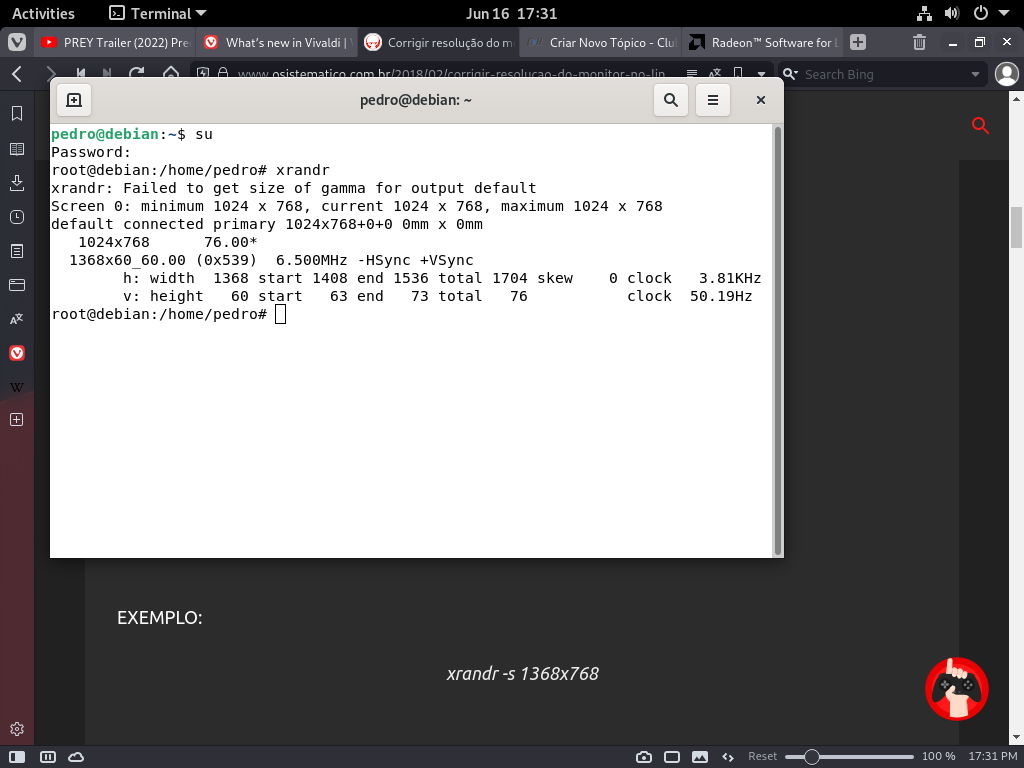Toggle images and animations loading
1024x768 pixels.
pos(699,757)
